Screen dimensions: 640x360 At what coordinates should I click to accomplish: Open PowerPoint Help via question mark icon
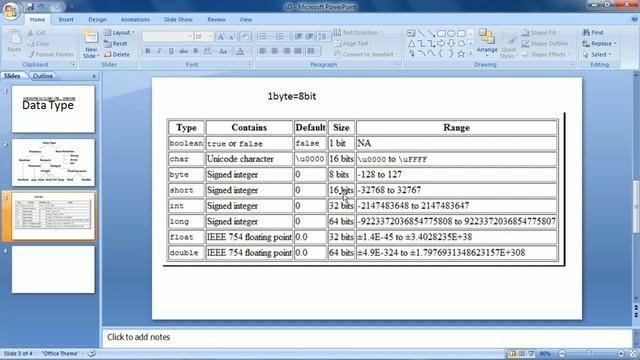pyautogui.click(x=635, y=19)
